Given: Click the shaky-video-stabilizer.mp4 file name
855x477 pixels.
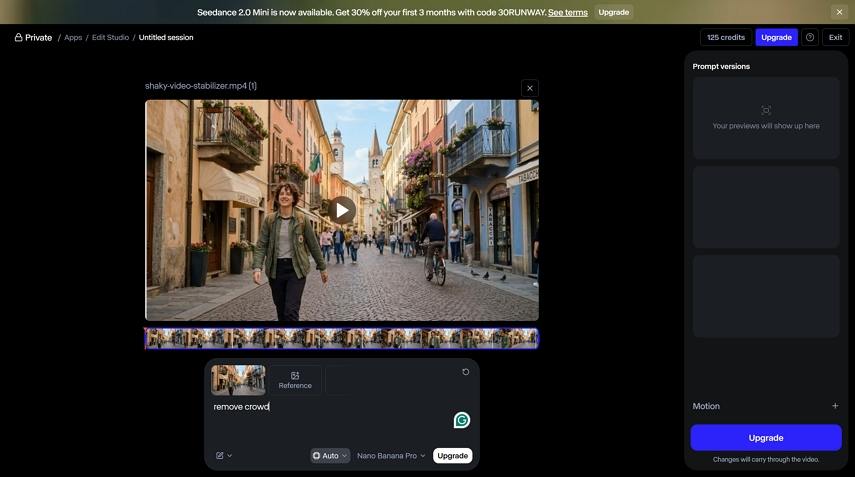Looking at the screenshot, I should coord(201,86).
